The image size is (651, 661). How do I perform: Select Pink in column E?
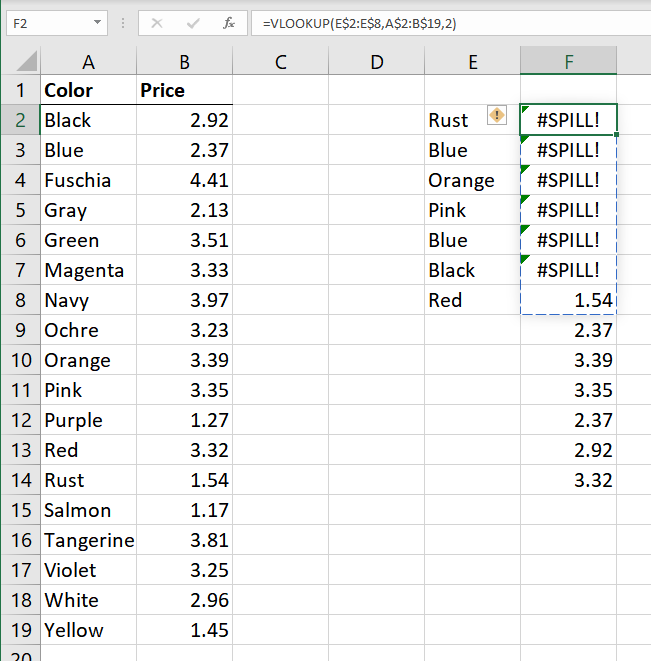click(x=473, y=210)
